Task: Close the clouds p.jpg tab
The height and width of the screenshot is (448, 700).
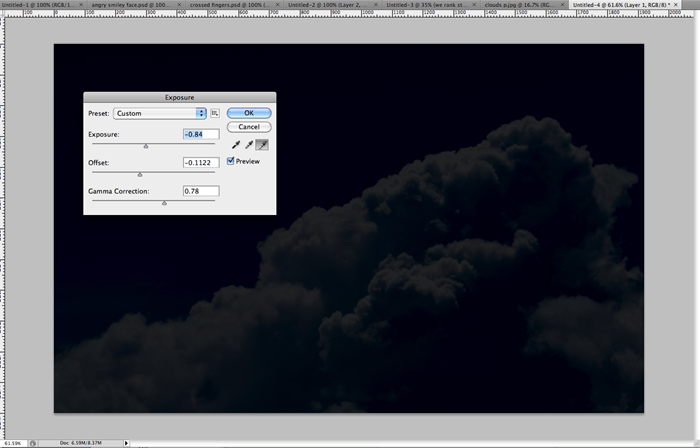Action: (x=562, y=4)
